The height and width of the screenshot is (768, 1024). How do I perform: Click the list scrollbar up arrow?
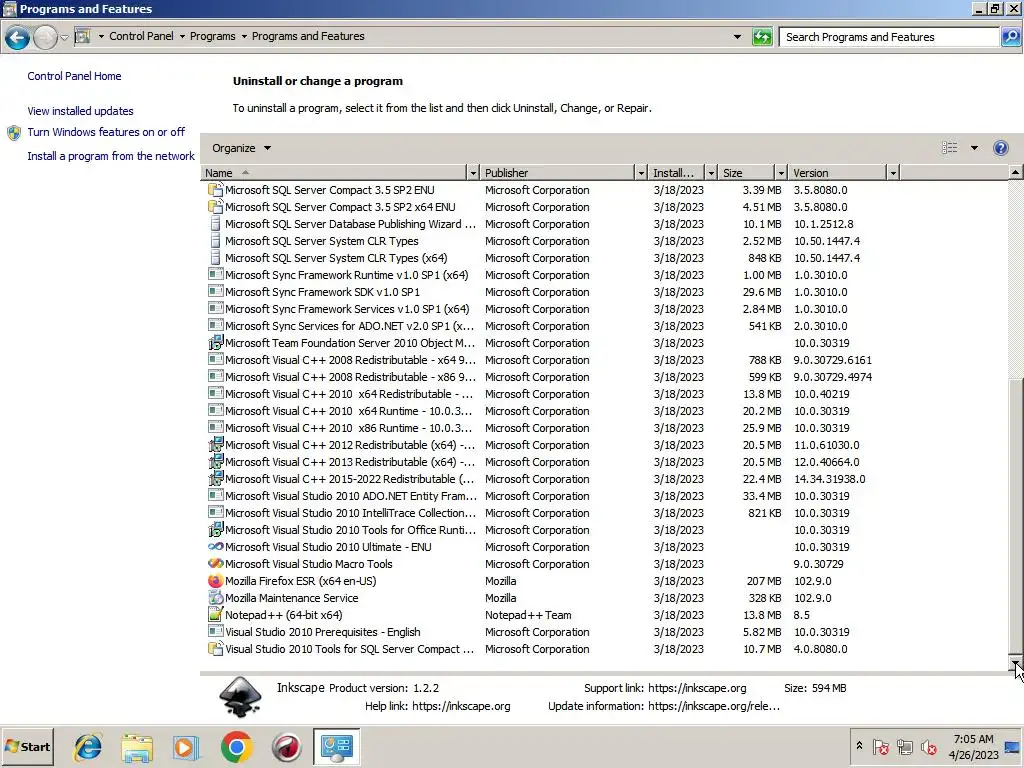tap(1015, 173)
